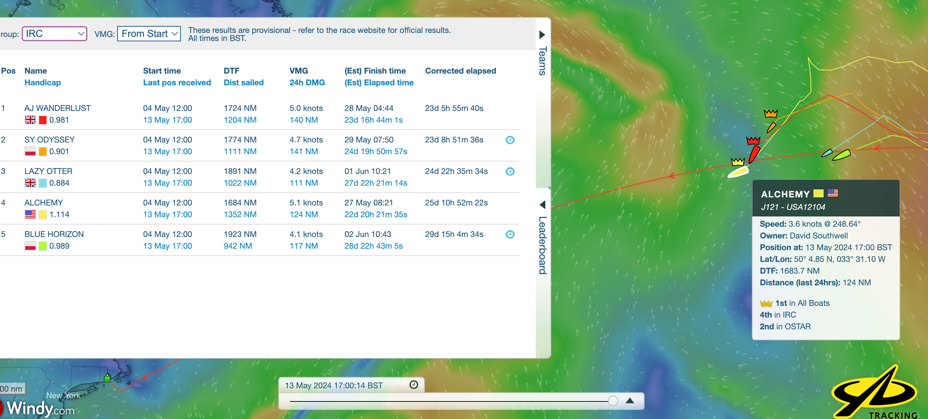Open the VMG 'From Start' dropdown
This screenshot has width=928, height=419.
[148, 34]
